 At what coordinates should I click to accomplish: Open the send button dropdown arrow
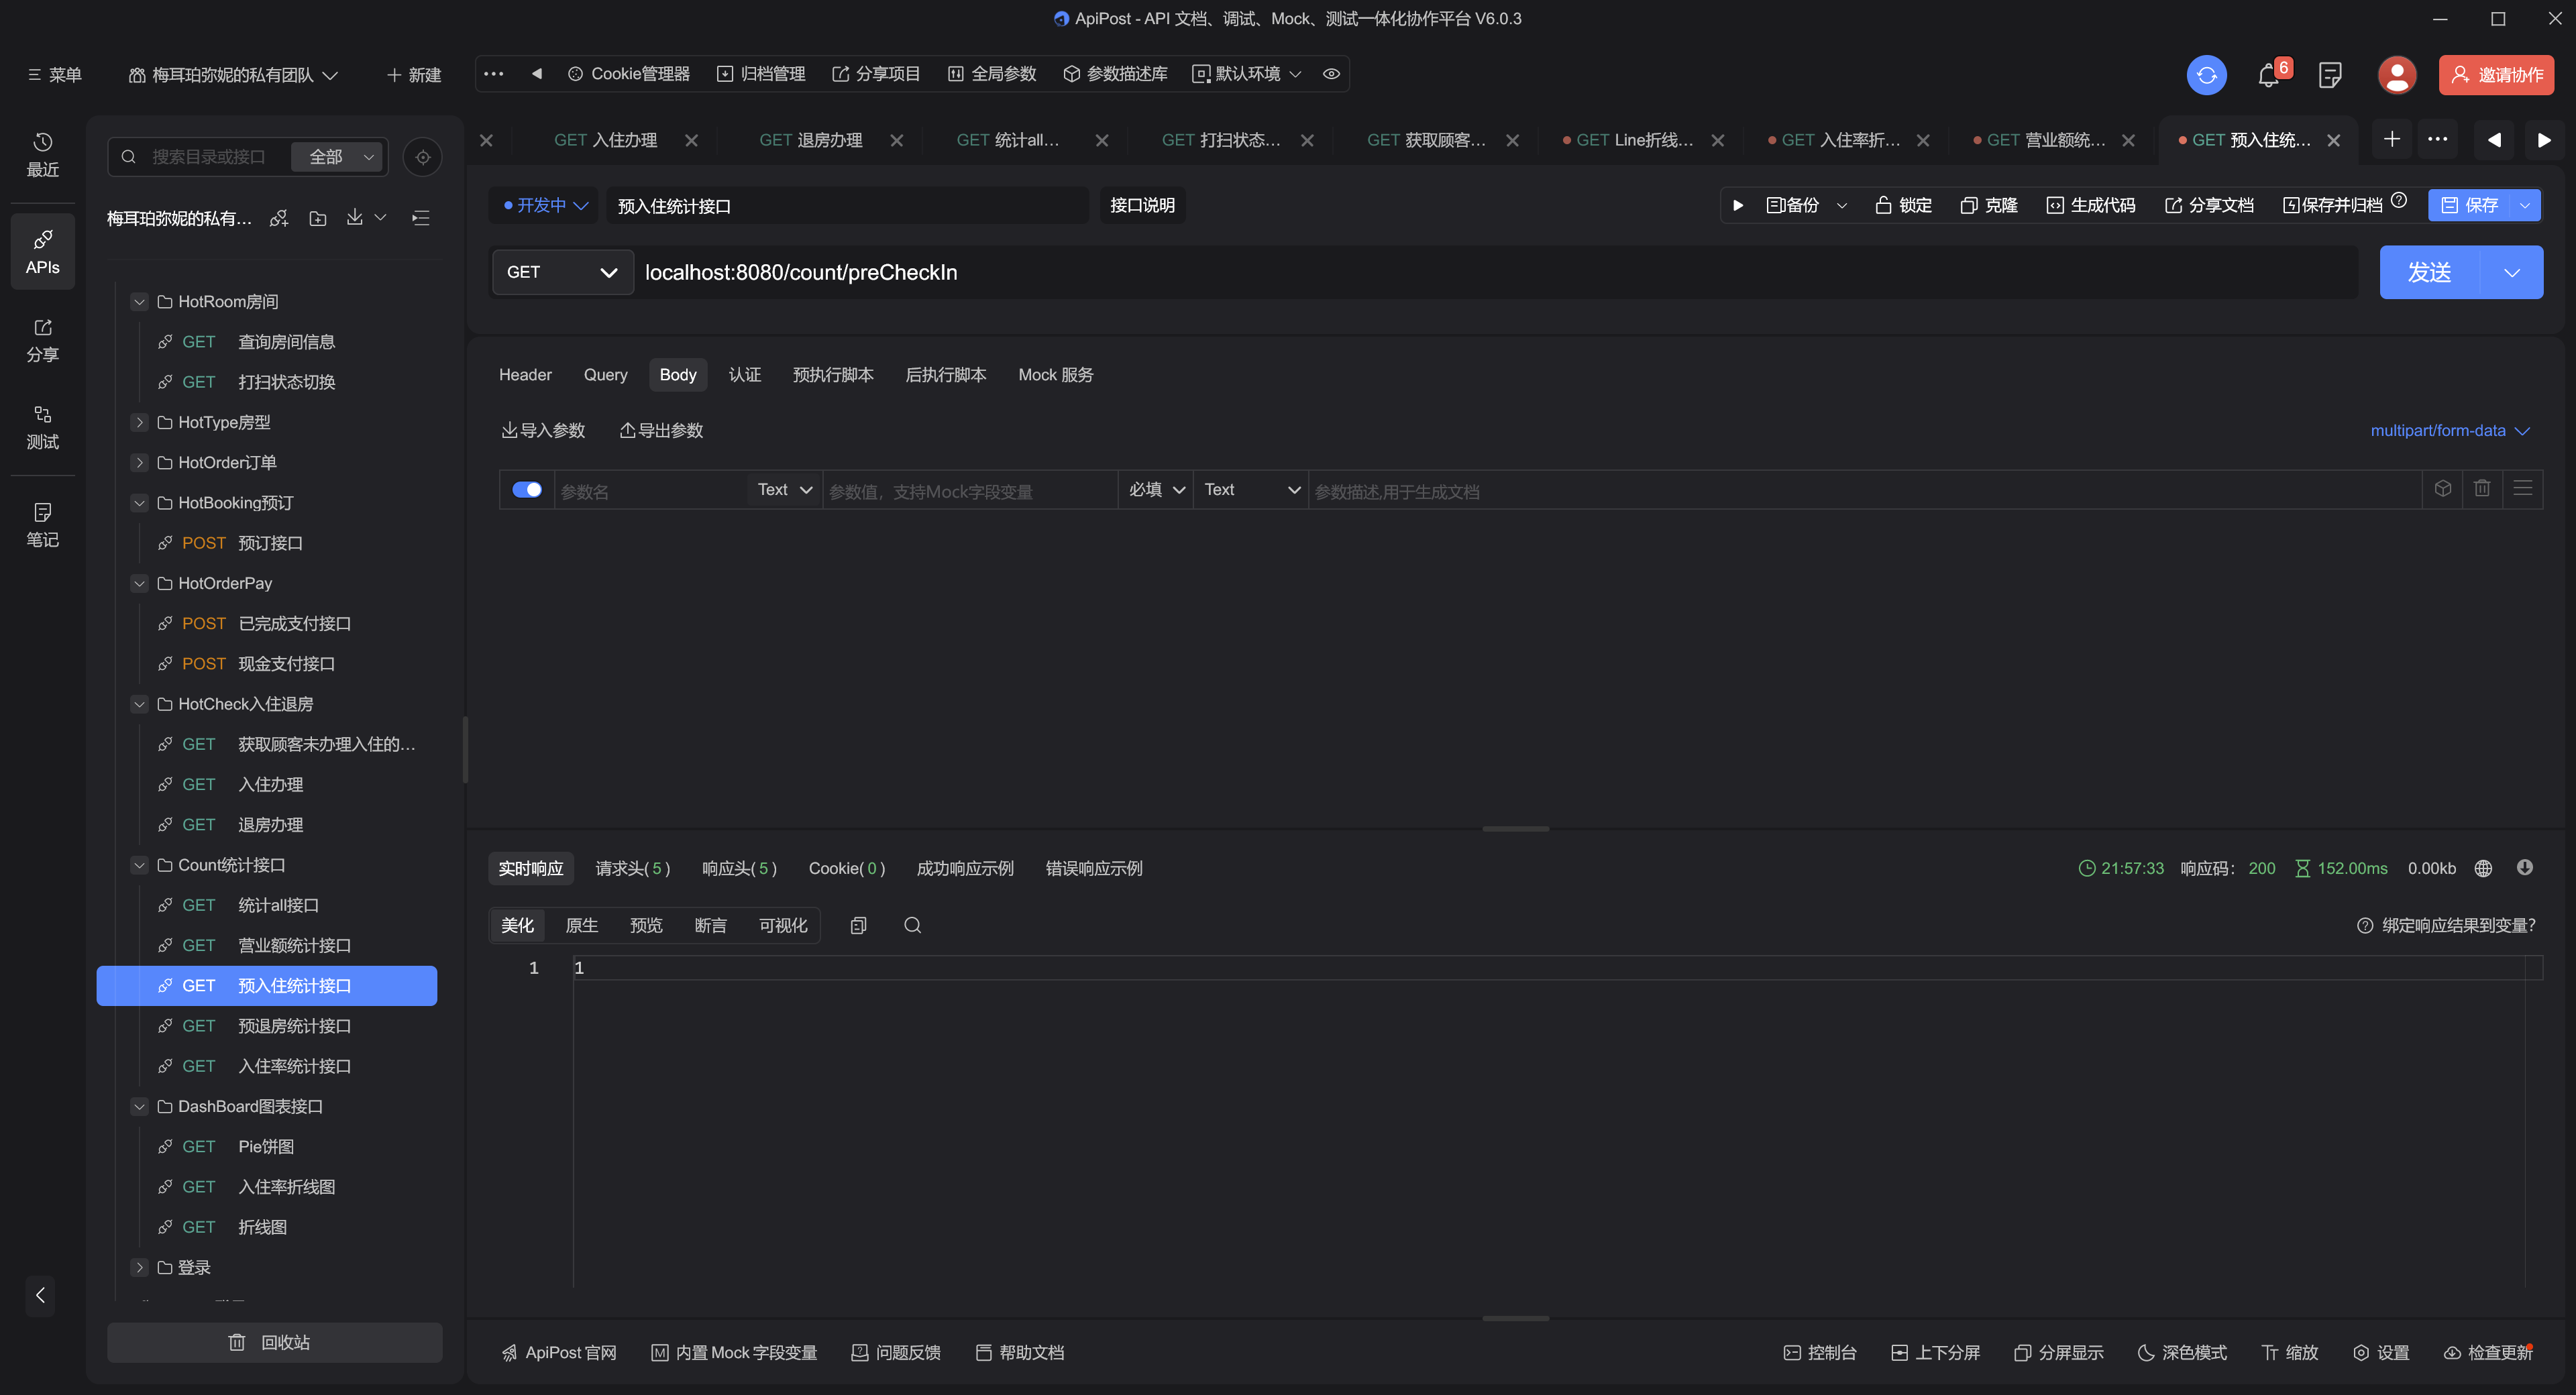tap(2512, 272)
